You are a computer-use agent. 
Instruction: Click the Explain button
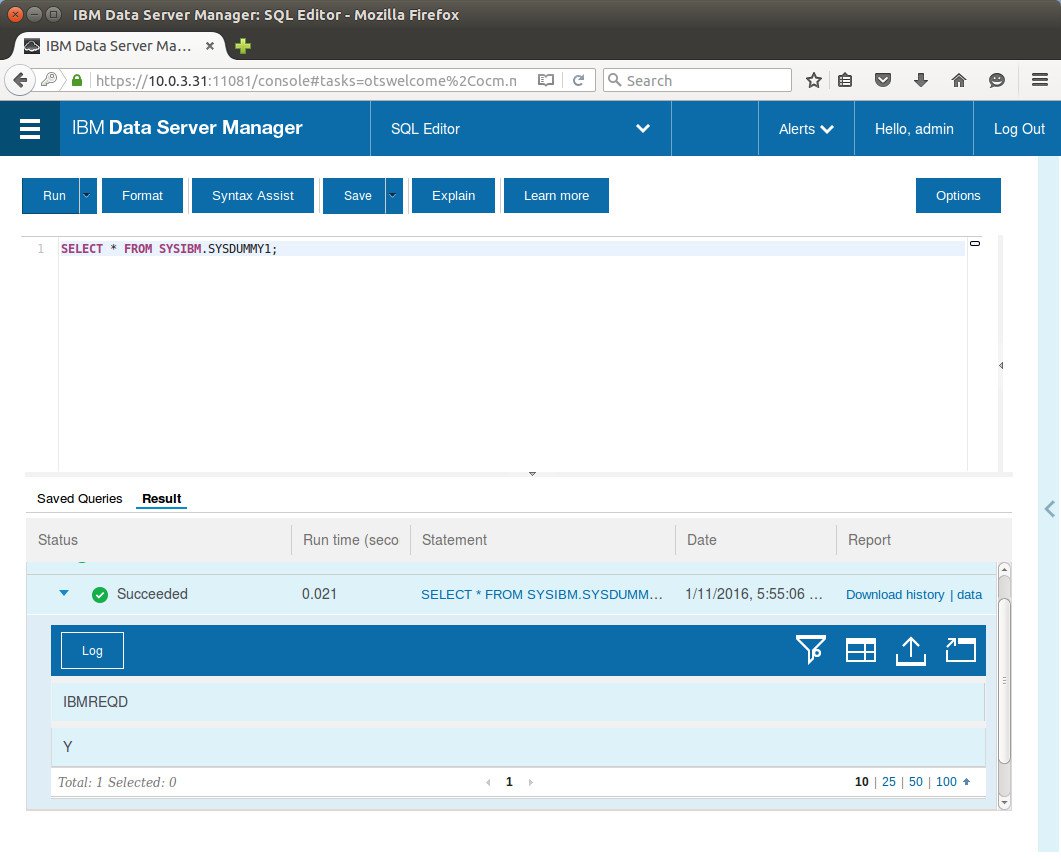tap(453, 196)
